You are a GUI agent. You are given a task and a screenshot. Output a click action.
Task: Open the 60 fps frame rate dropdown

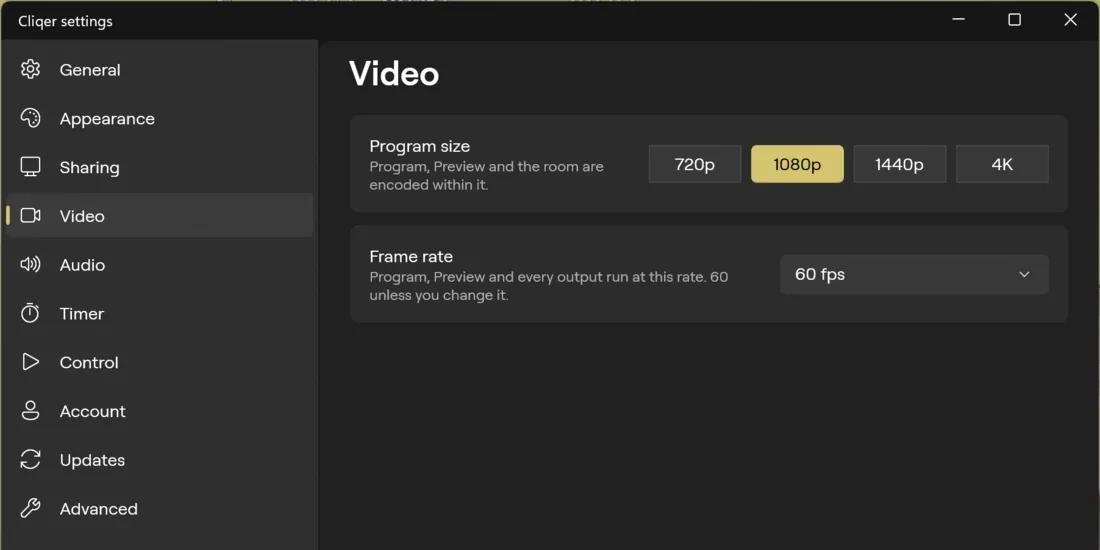(914, 274)
